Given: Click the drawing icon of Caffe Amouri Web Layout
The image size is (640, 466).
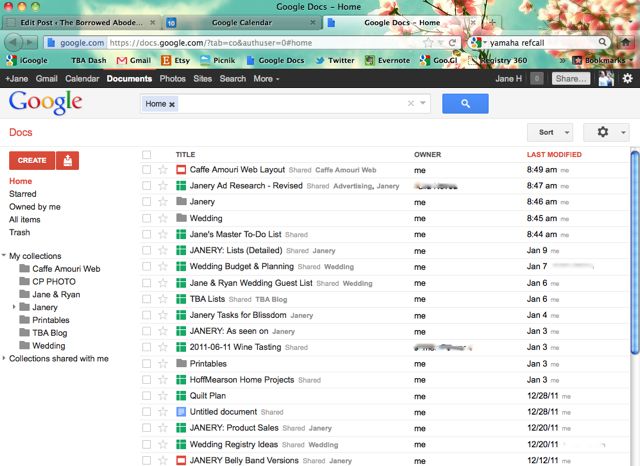Looking at the screenshot, I should [181, 170].
